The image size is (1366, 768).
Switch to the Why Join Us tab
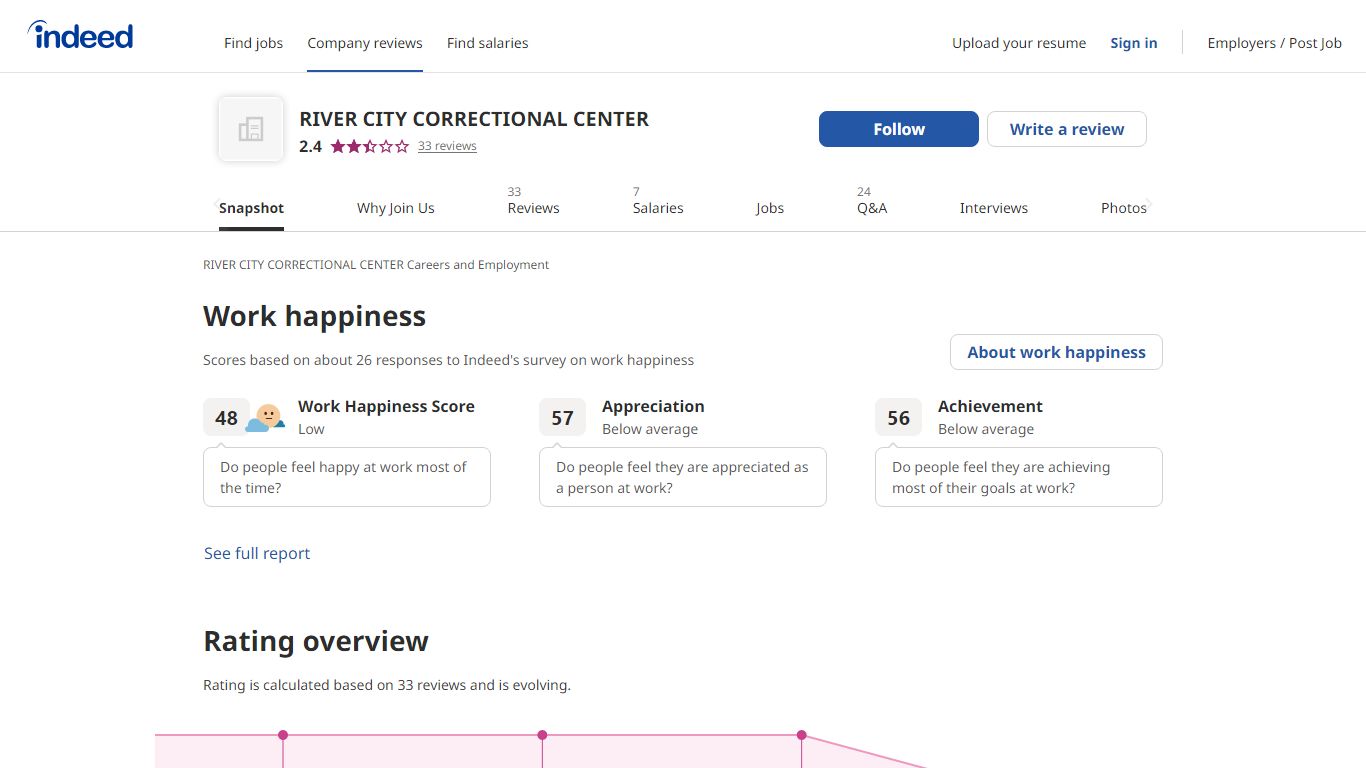pyautogui.click(x=396, y=208)
